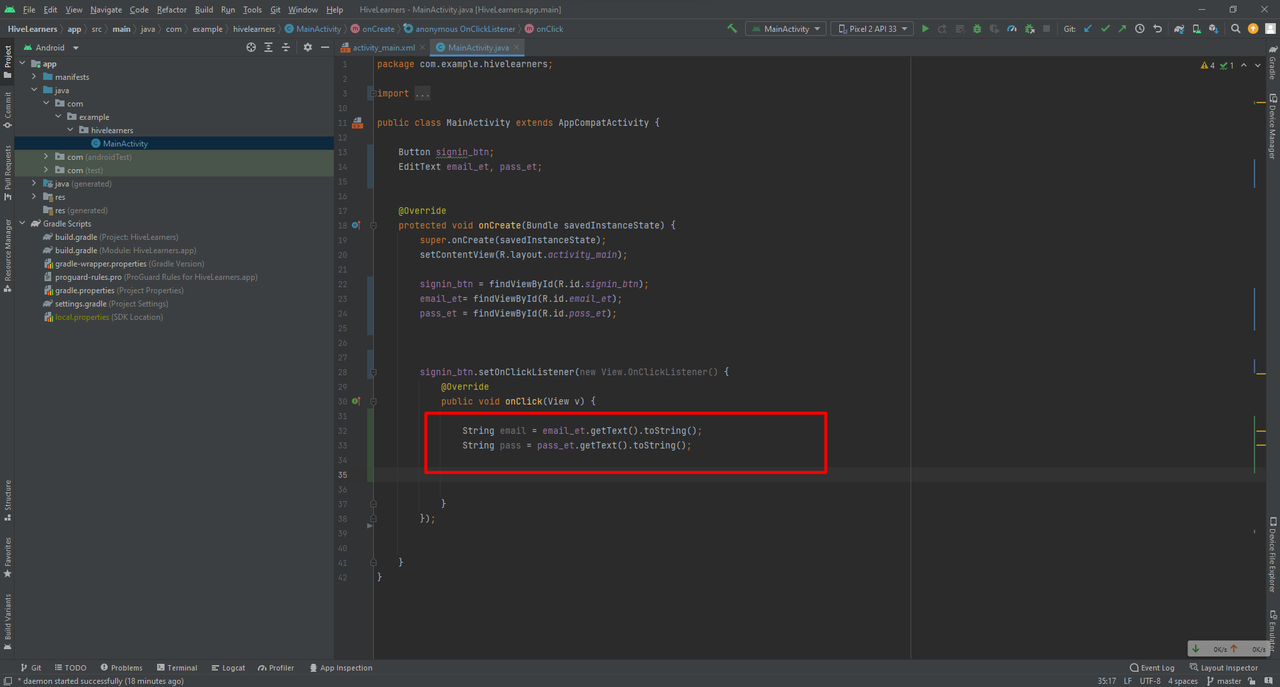Image resolution: width=1280 pixels, height=687 pixels.
Task: Click onClick override gutter icon at line 30
Action: 356,401
